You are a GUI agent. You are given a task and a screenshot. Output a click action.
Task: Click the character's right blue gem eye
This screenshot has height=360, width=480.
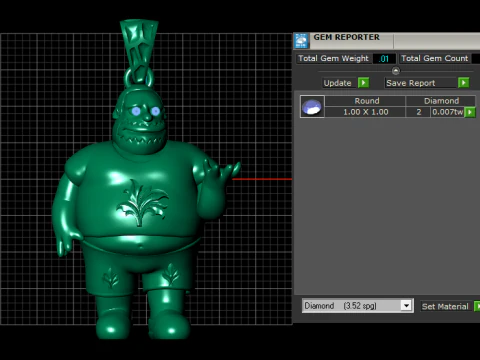[155, 111]
